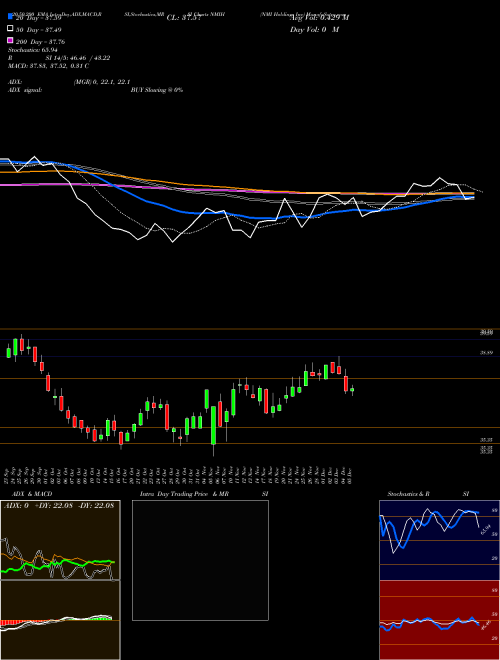Click the 'Stochastics: 63.94' reading

33,50
